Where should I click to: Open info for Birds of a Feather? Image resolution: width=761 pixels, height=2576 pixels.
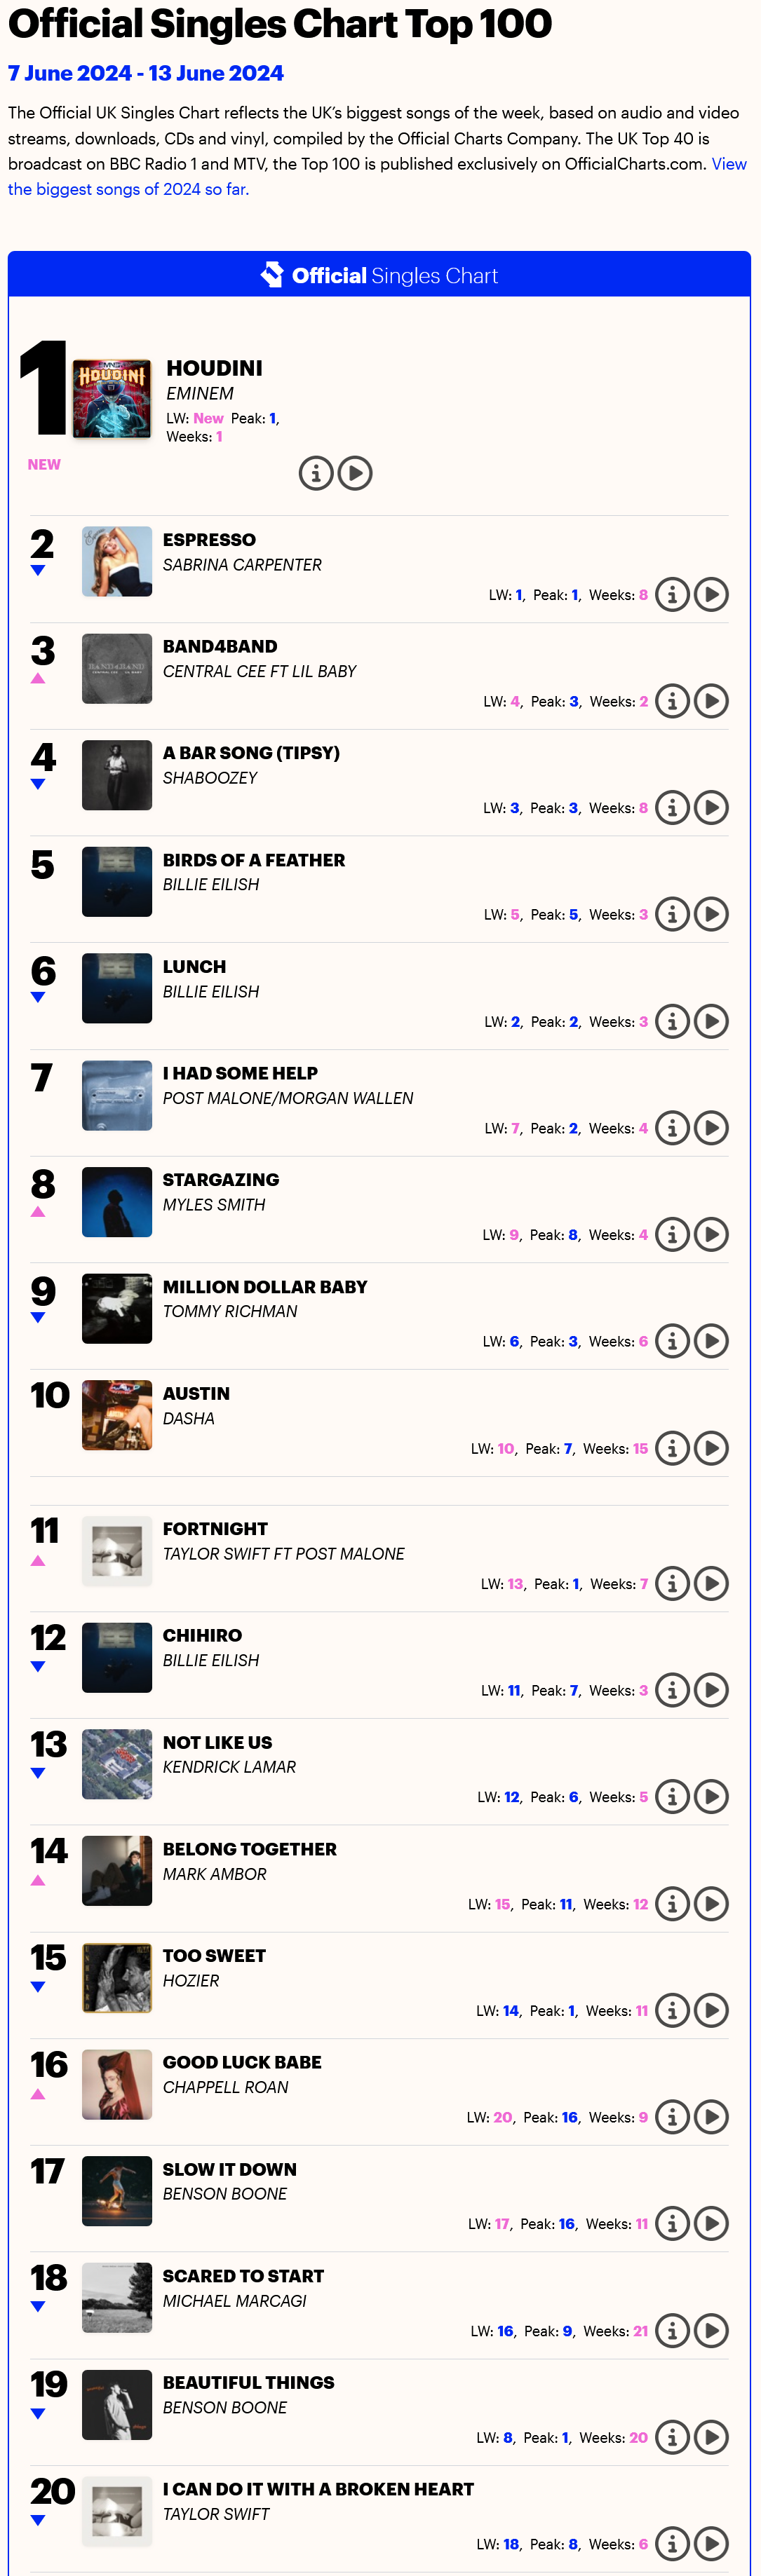click(x=672, y=914)
